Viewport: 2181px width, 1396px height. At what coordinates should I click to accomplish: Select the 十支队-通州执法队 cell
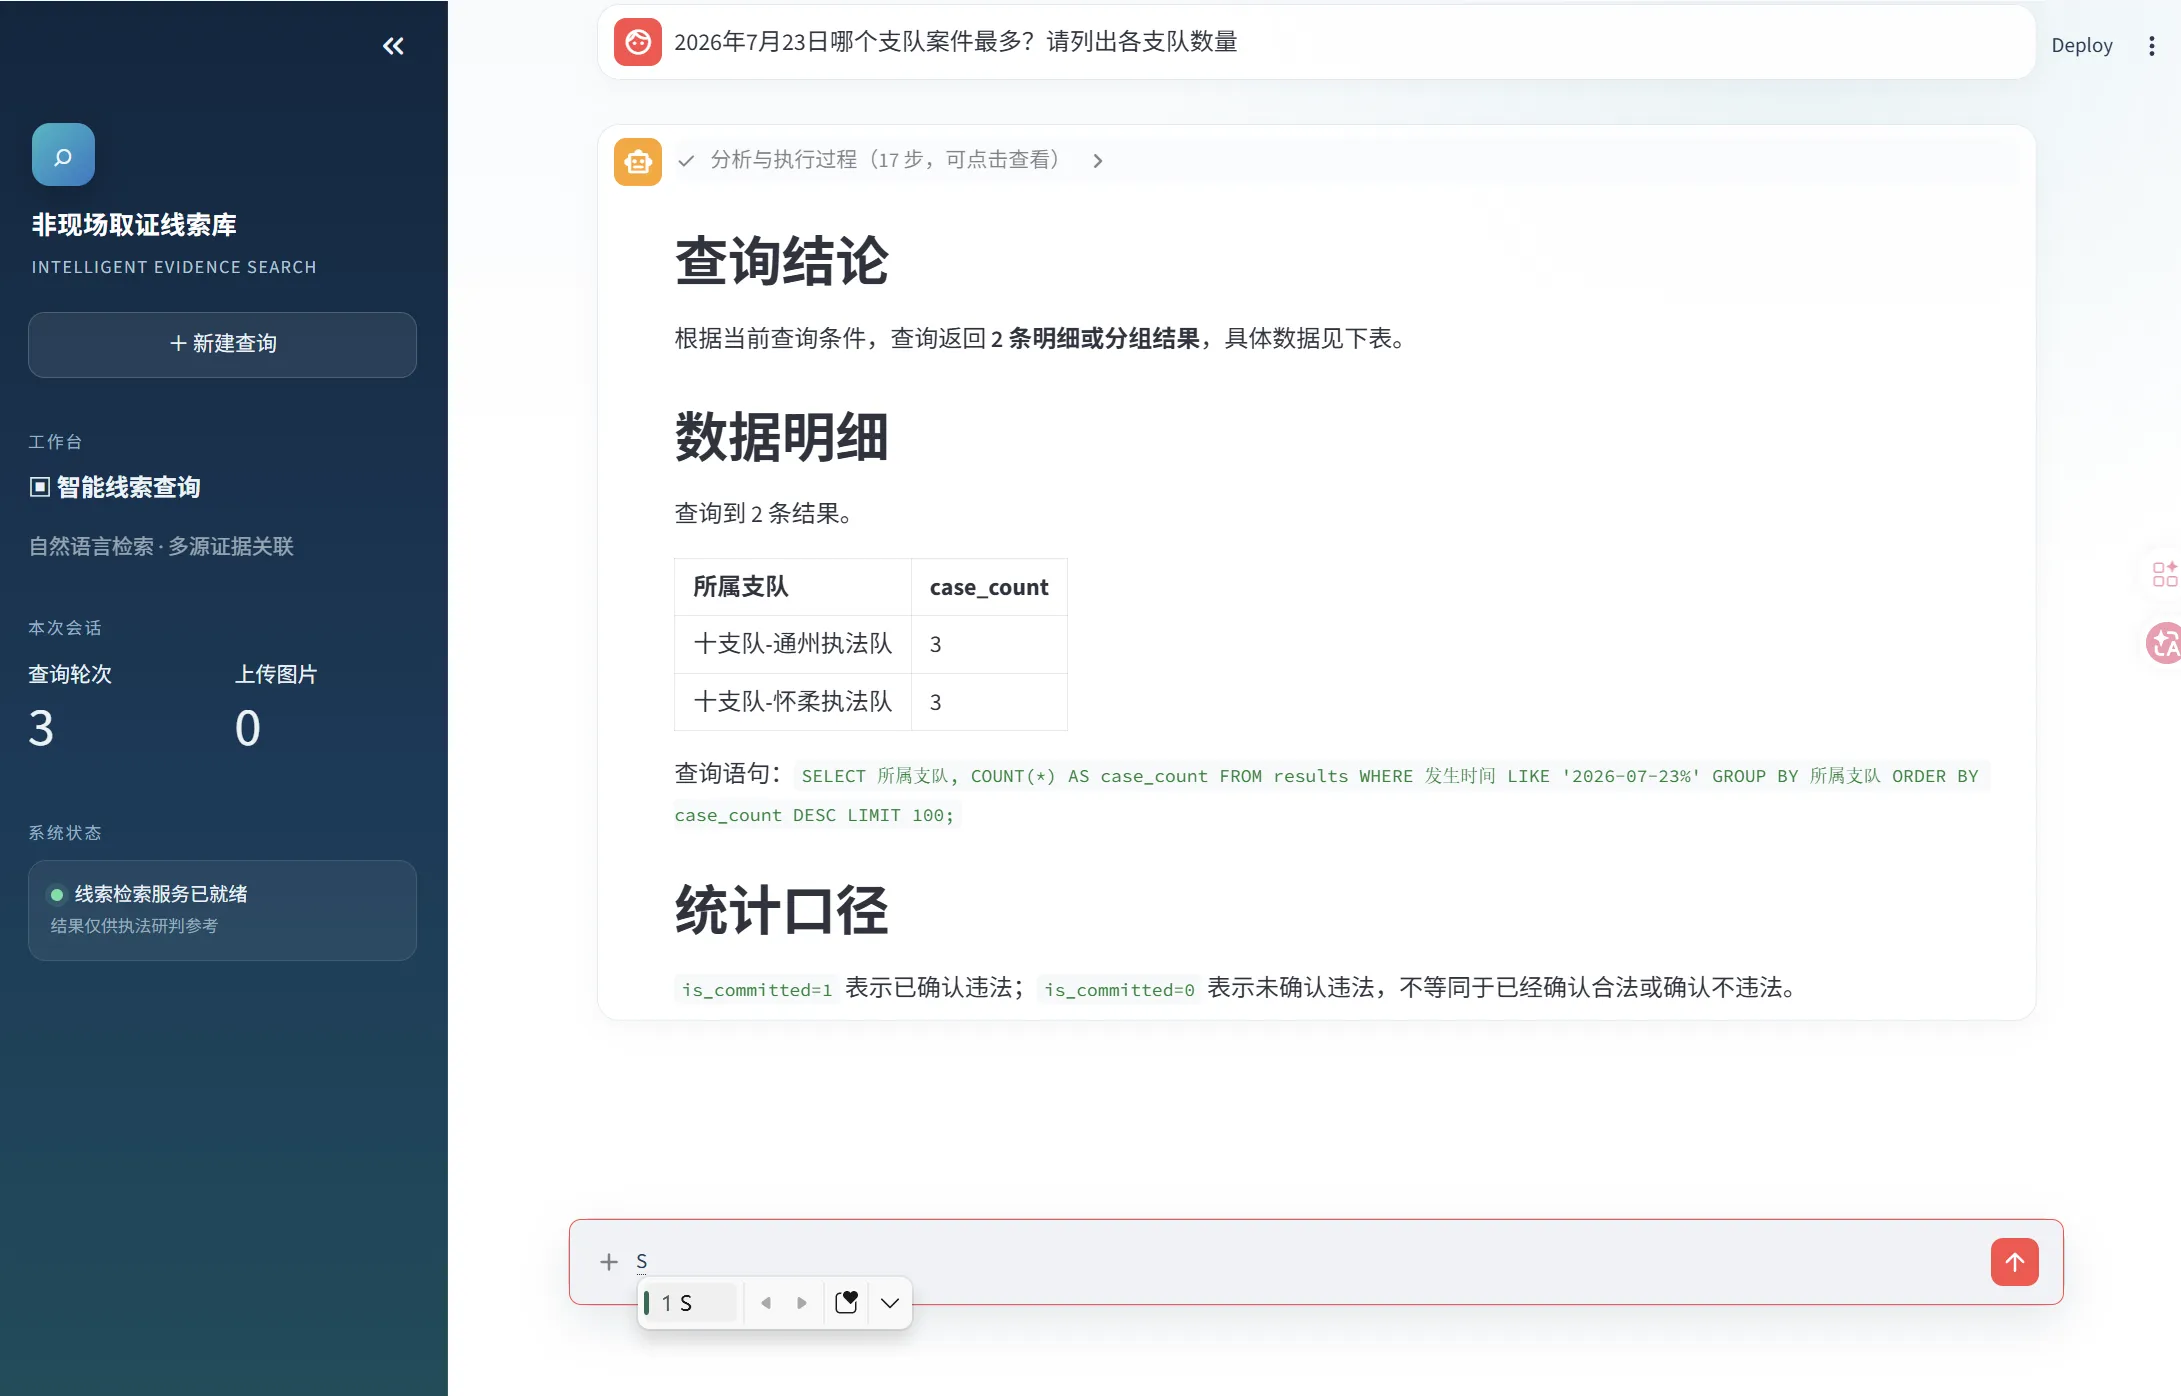click(x=792, y=644)
